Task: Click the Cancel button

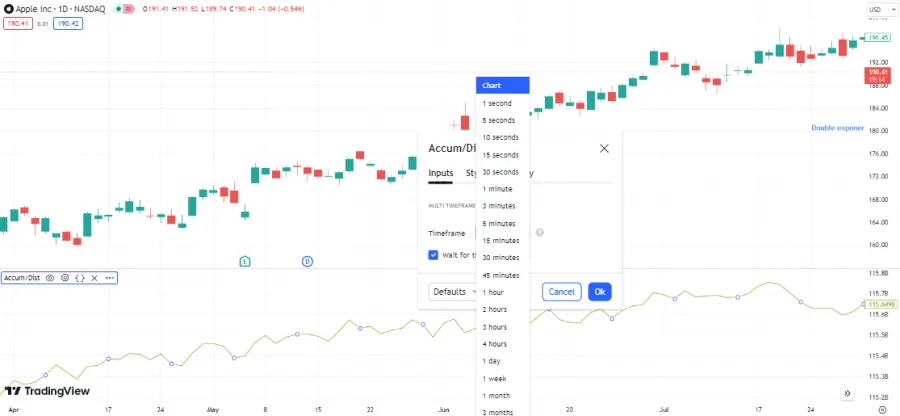Action: [561, 291]
